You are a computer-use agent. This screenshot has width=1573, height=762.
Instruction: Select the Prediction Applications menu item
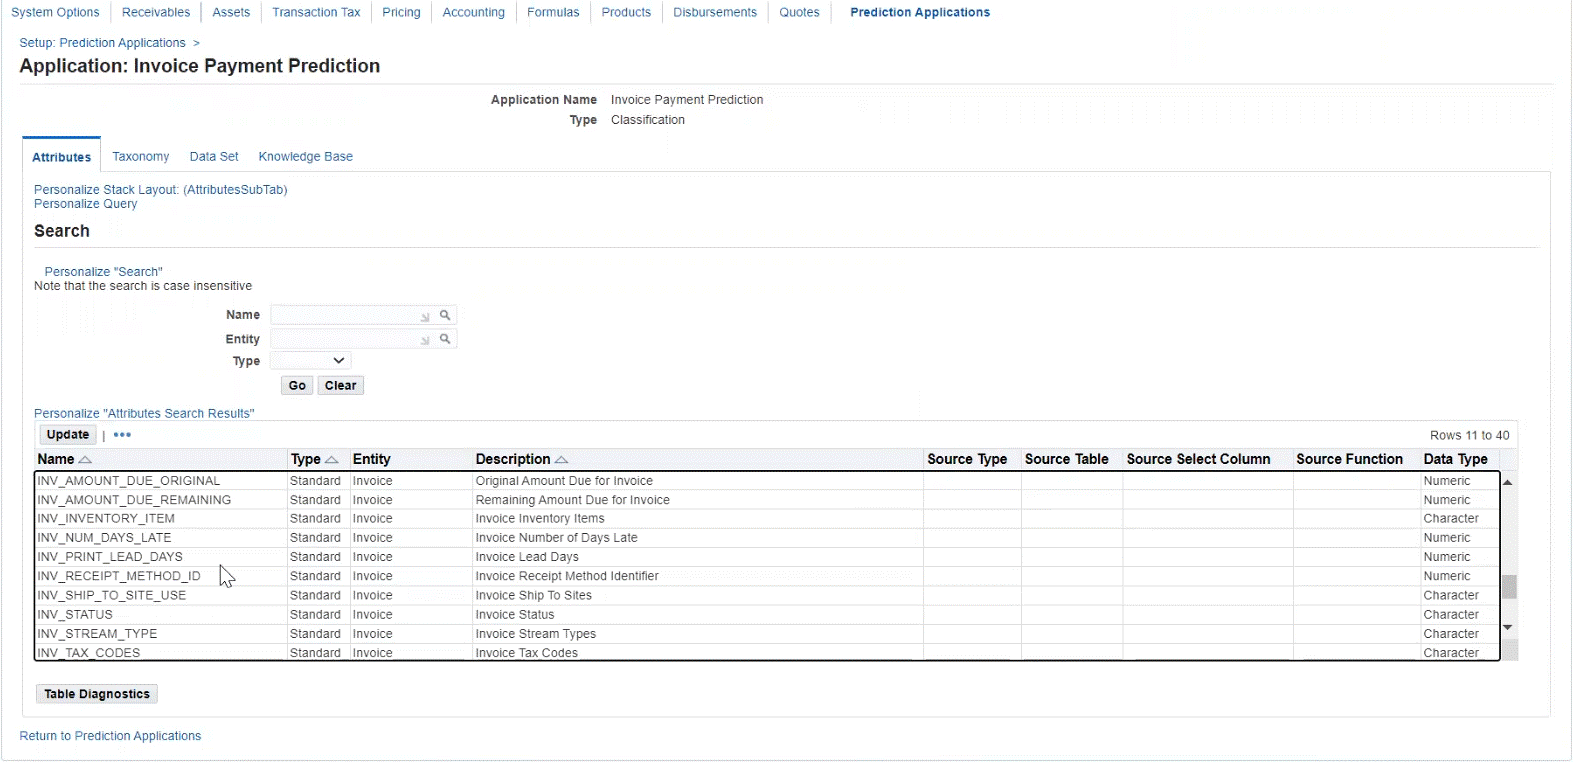(x=920, y=12)
